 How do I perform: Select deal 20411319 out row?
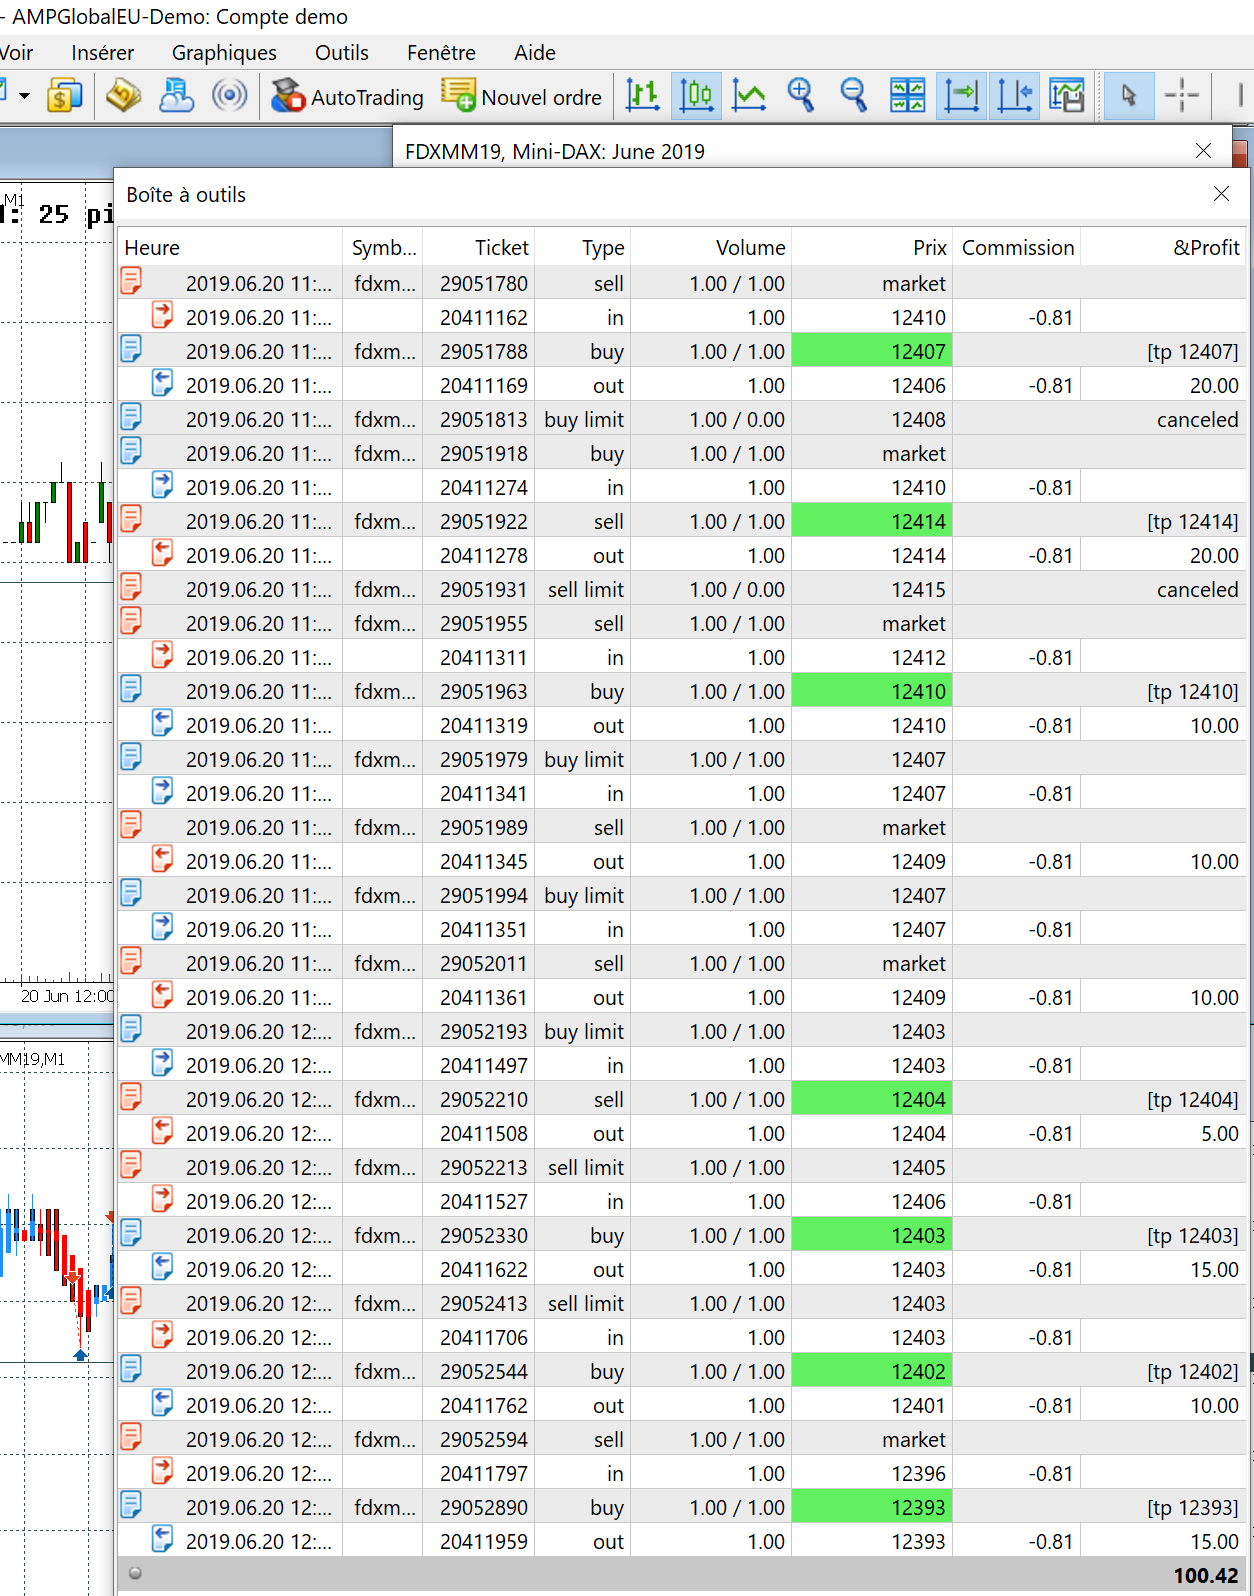click(682, 725)
